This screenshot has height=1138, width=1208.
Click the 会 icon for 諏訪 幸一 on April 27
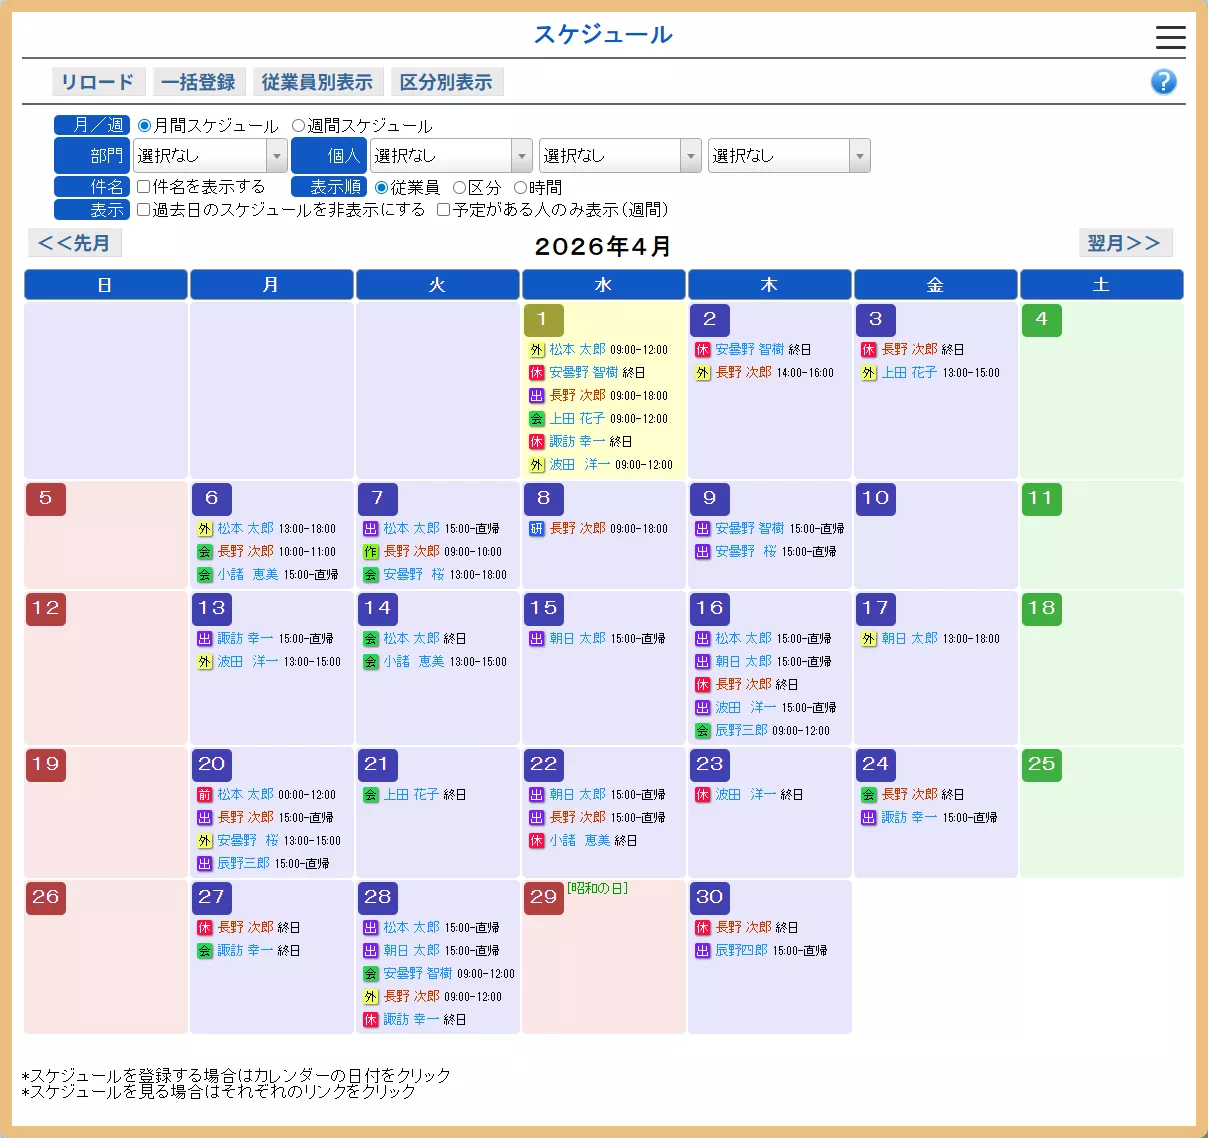tap(205, 951)
